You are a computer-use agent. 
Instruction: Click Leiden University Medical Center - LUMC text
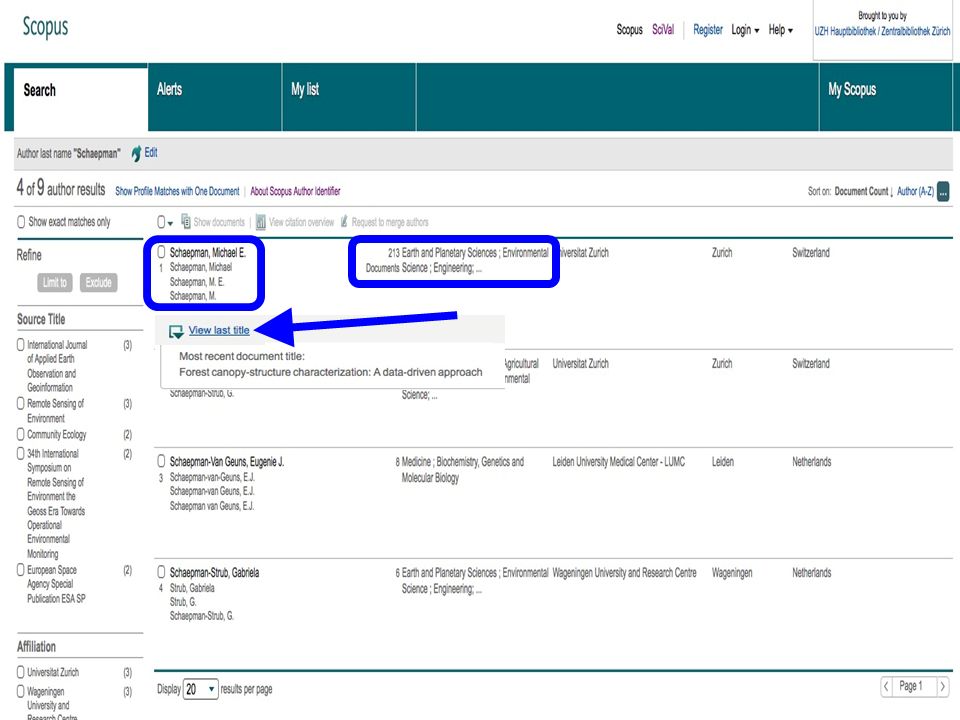[618, 462]
